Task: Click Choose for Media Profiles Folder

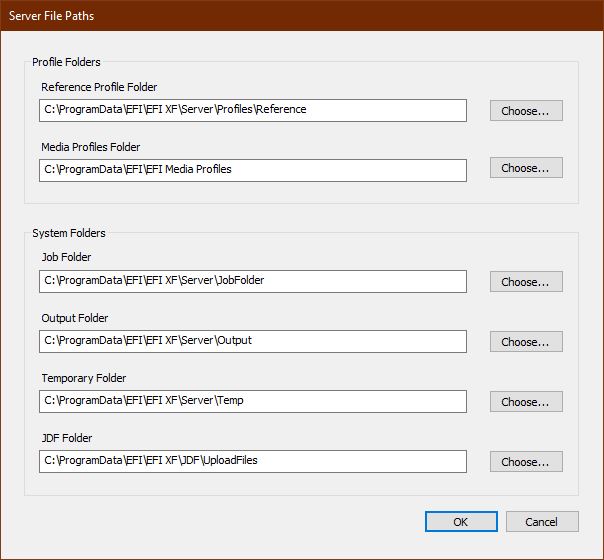Action: tap(526, 168)
